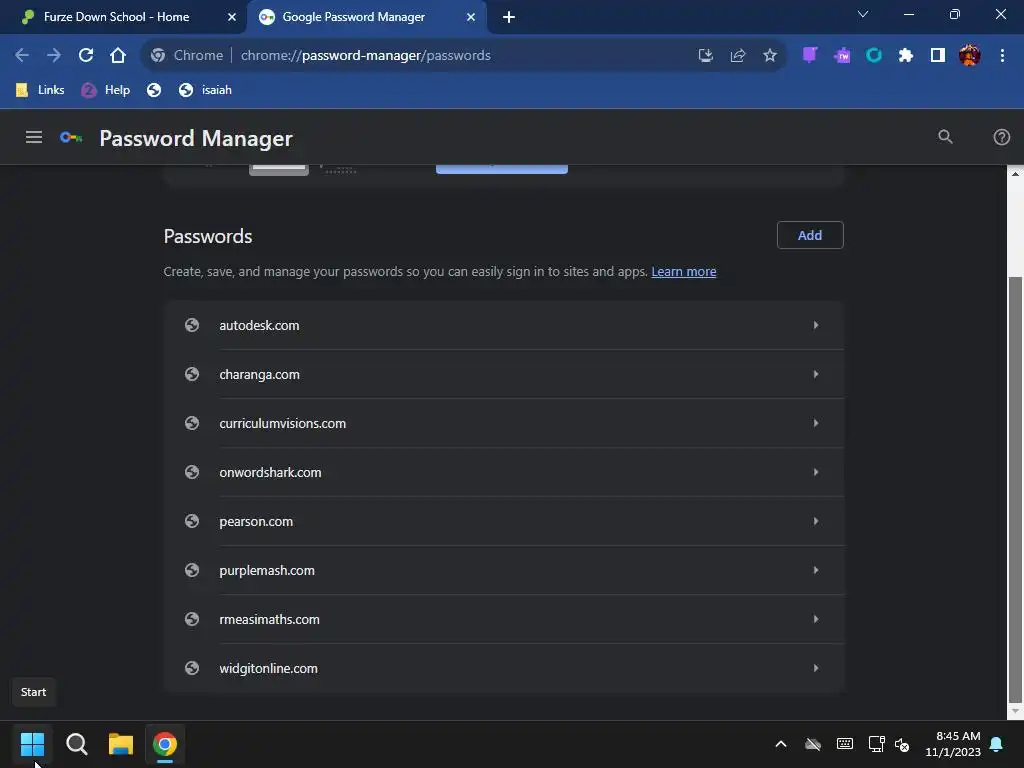
Task: Go forward to the next page
Action: point(54,56)
